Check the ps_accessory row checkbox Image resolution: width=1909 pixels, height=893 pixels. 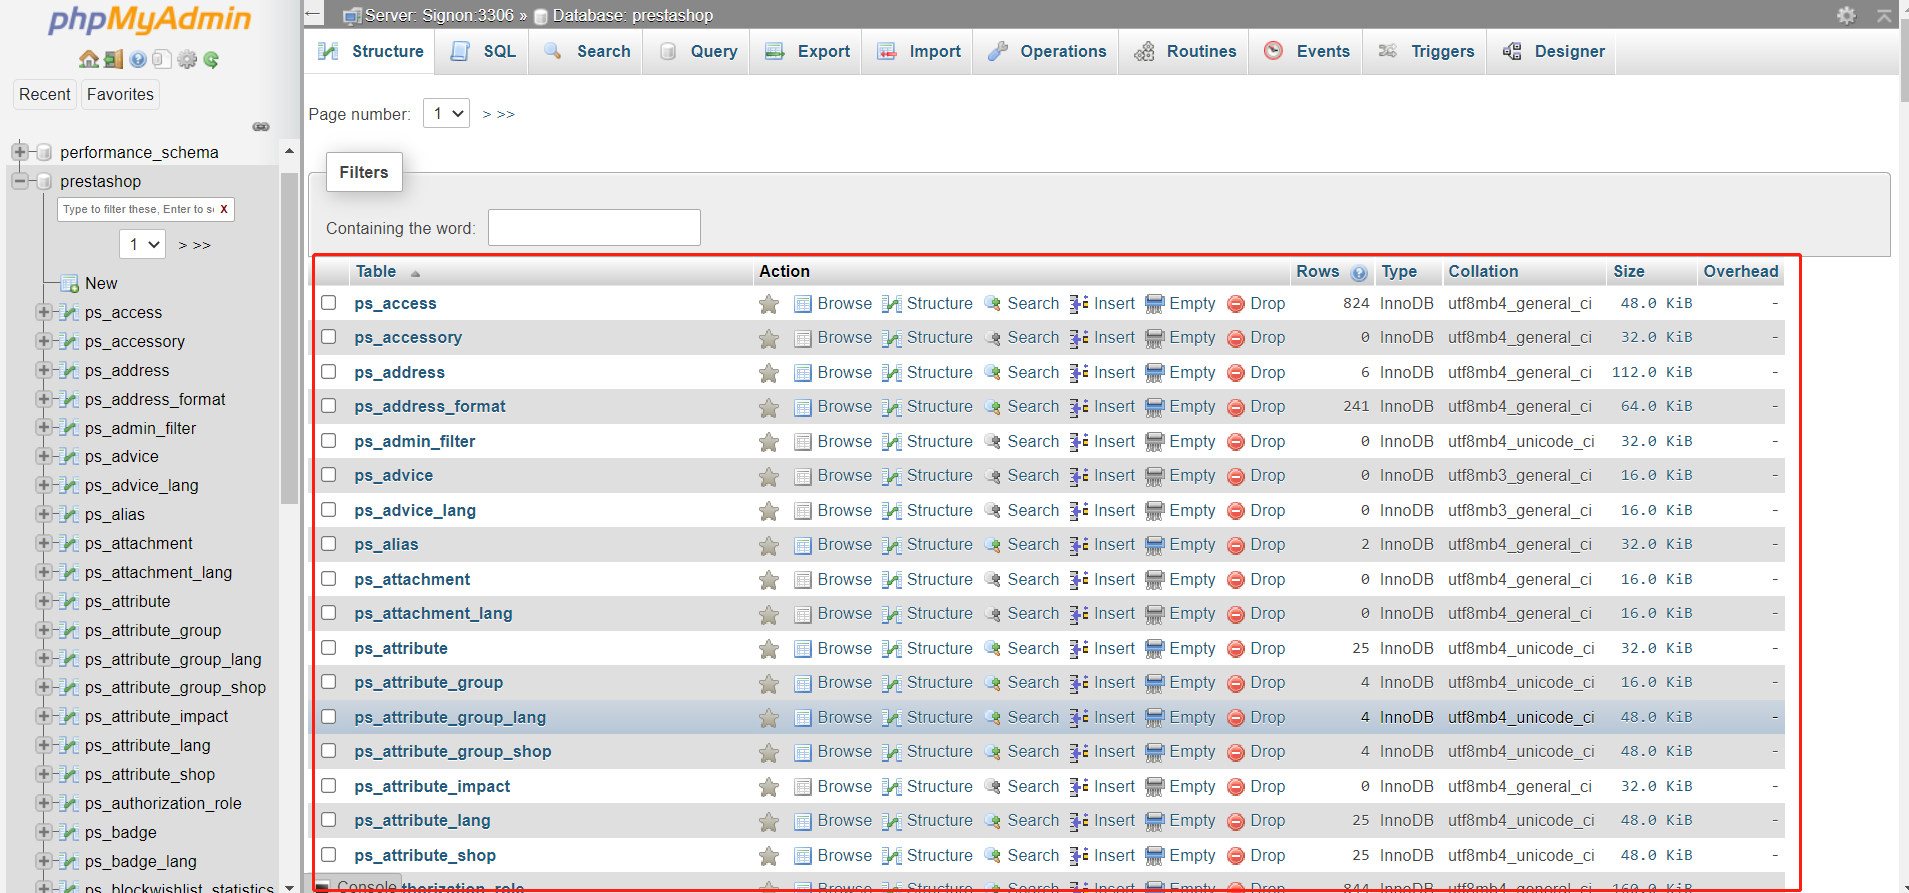[328, 337]
